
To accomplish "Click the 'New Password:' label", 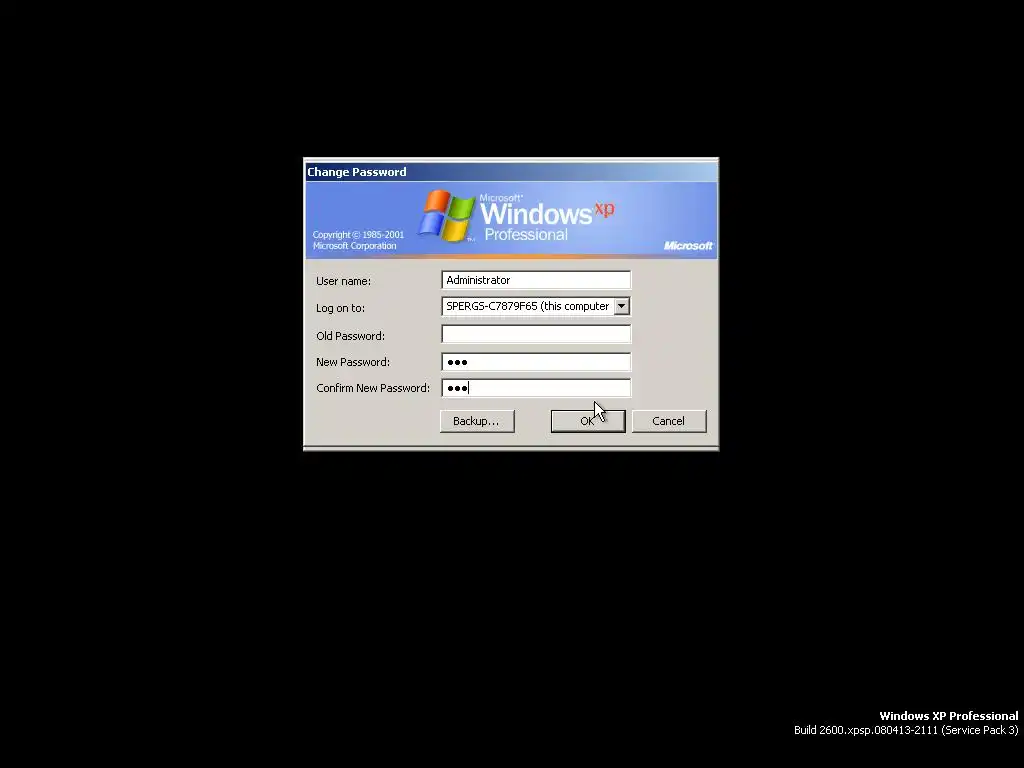I will (x=353, y=362).
